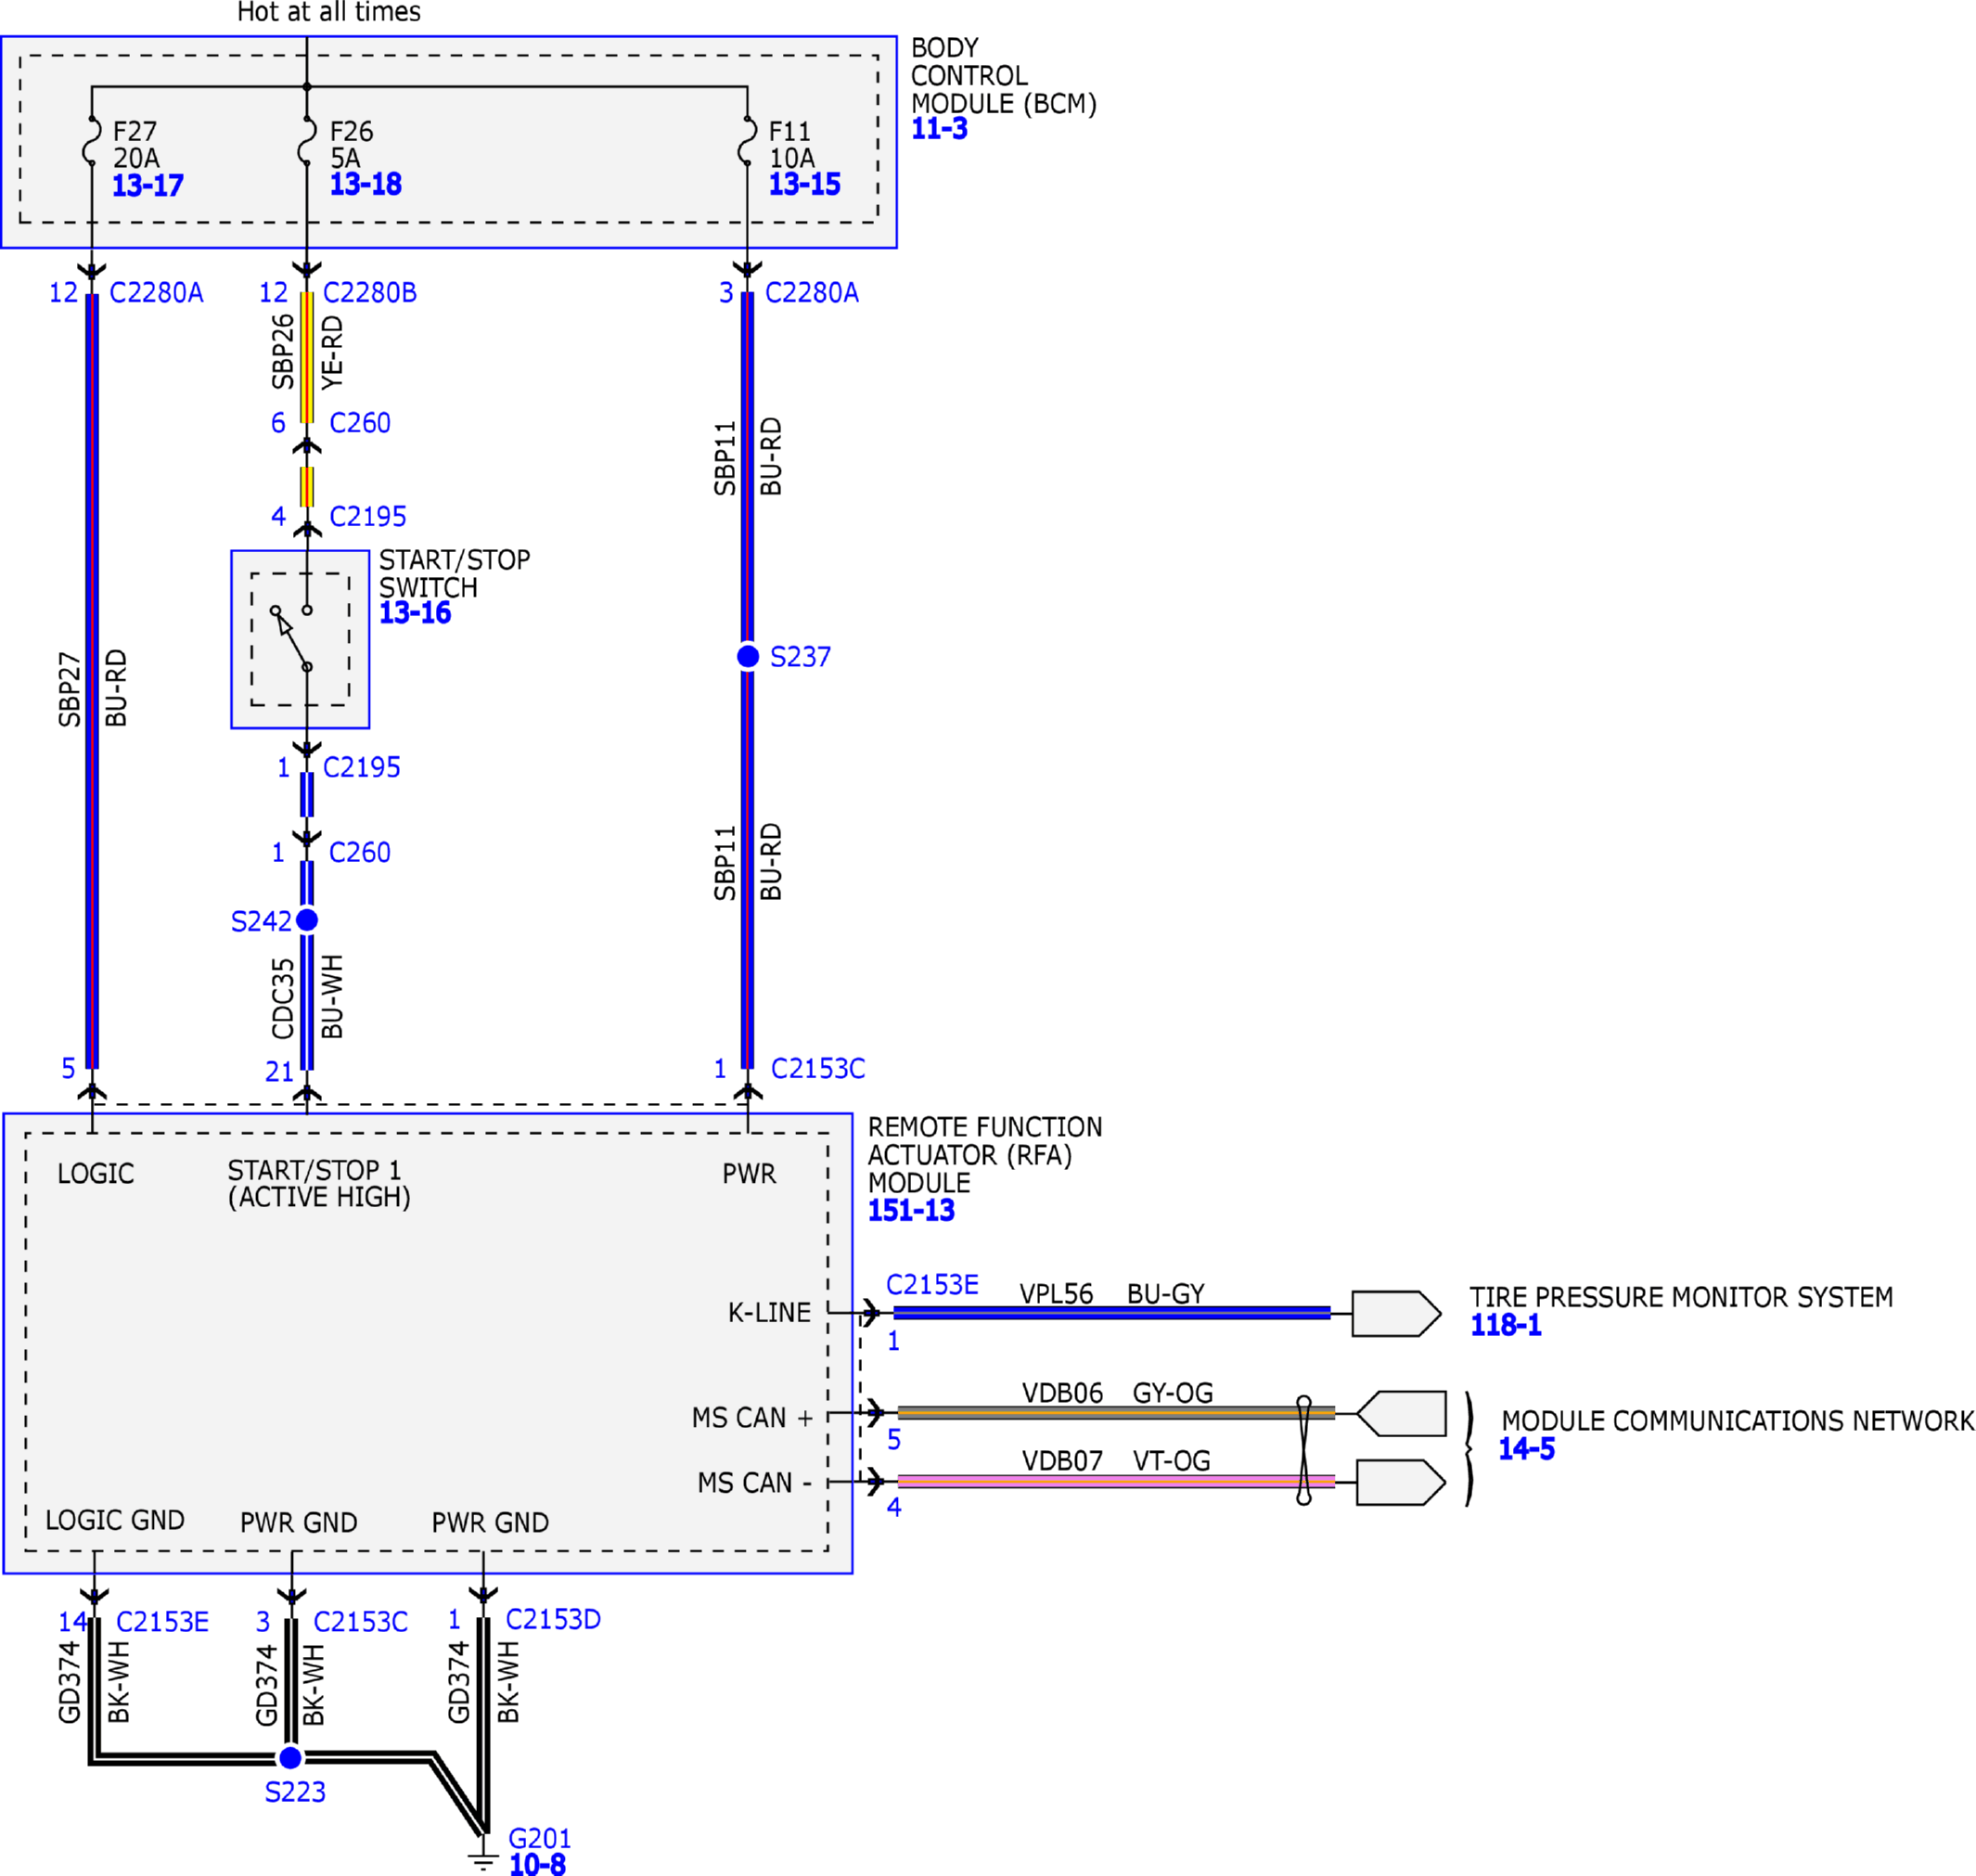The height and width of the screenshot is (1876, 1976).
Task: Select connector label C2280B
Action: click(x=370, y=293)
